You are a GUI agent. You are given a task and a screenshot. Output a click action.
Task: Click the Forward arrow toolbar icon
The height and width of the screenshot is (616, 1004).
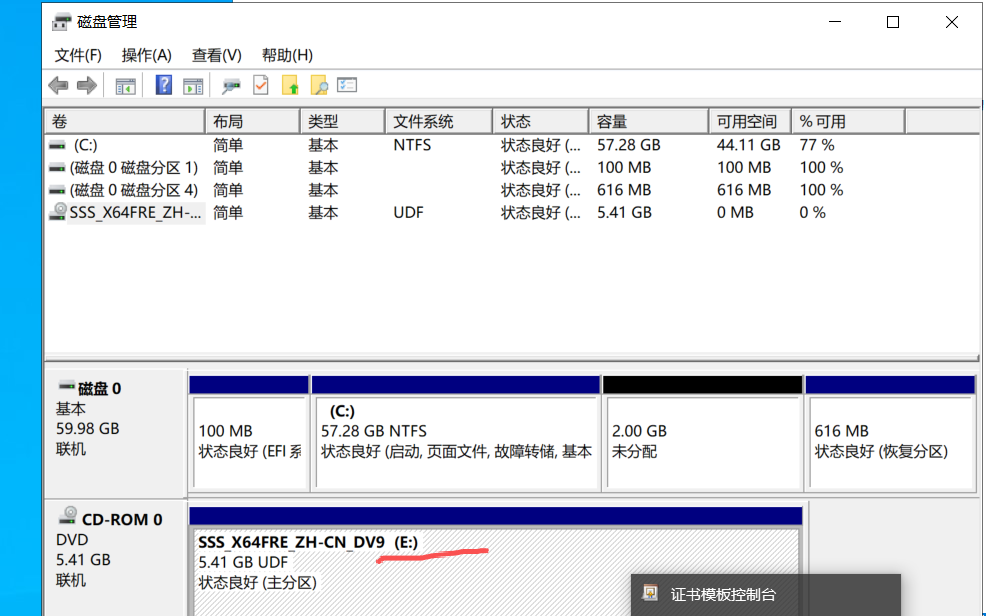coord(87,86)
